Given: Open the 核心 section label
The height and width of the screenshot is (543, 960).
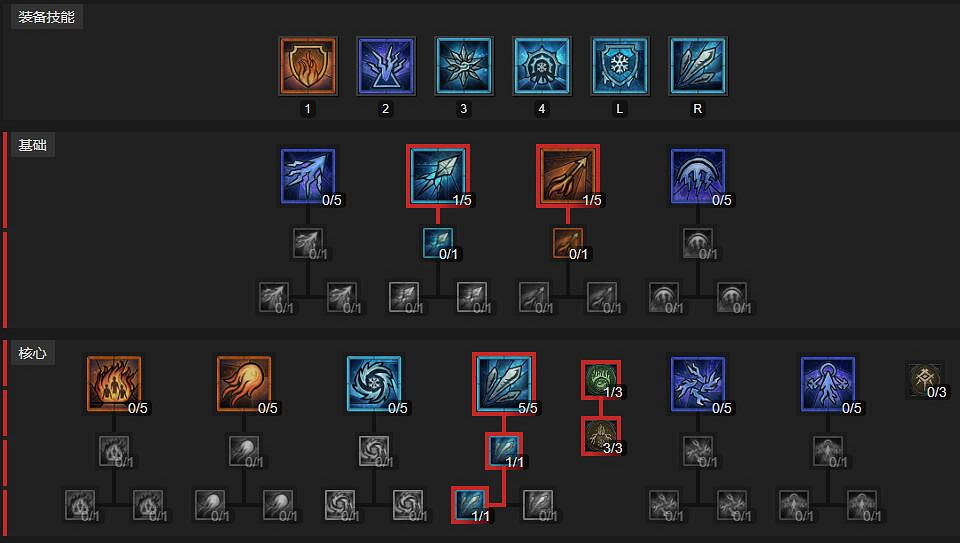Looking at the screenshot, I should point(32,353).
